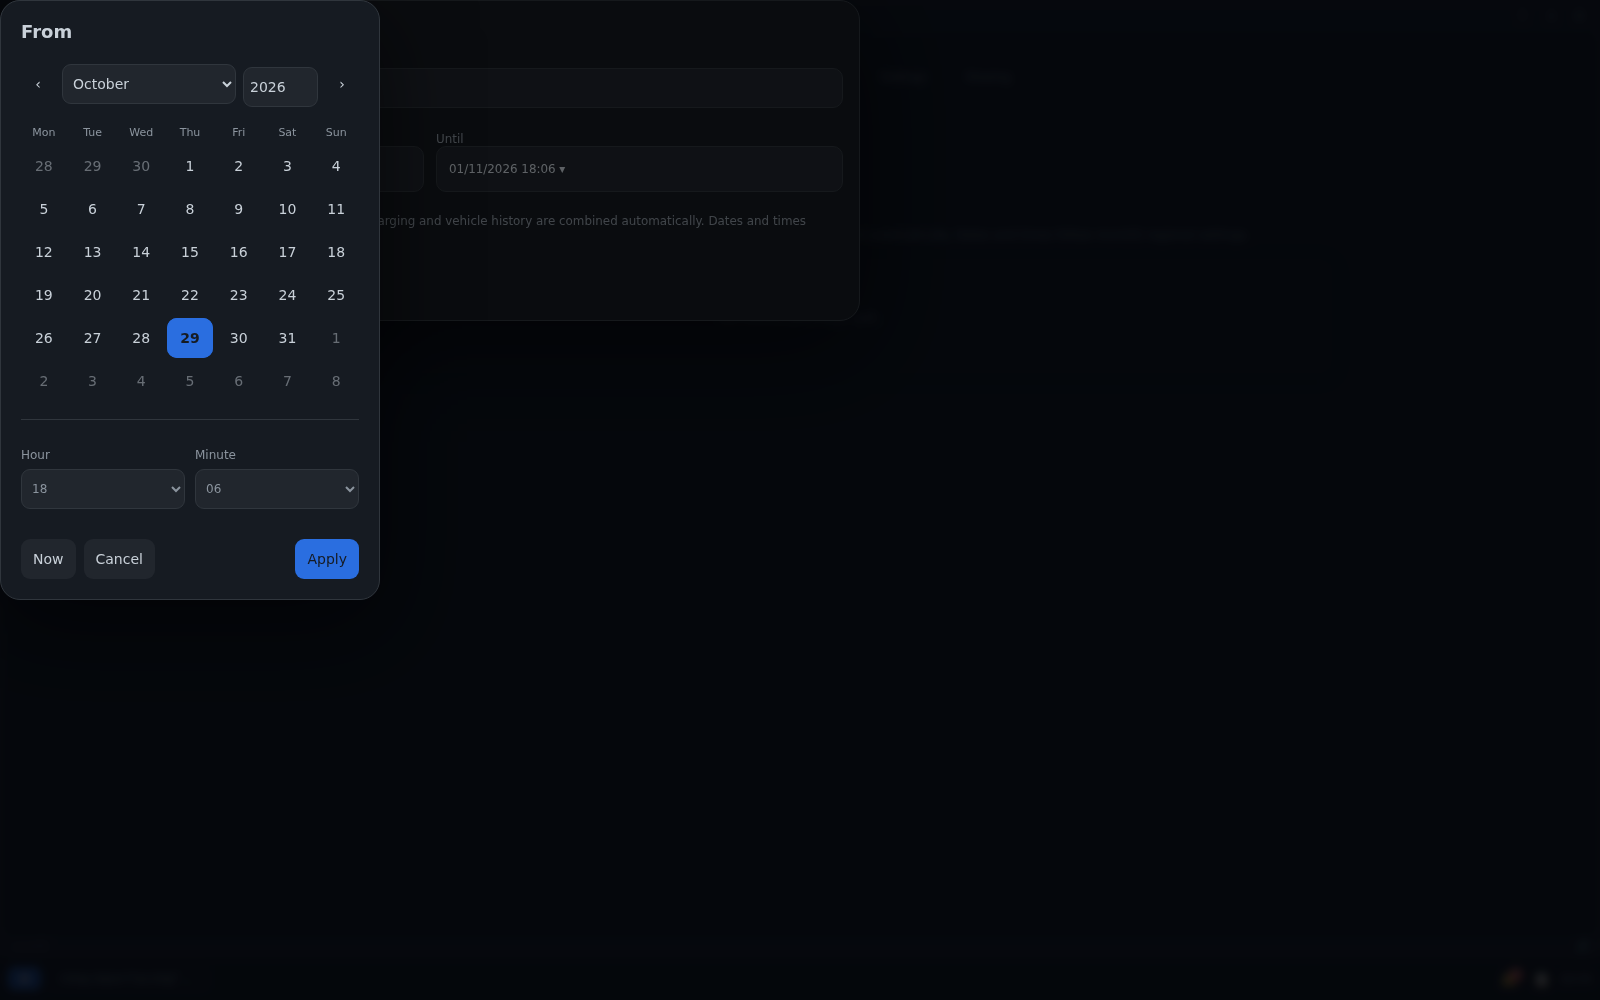Screen dimensions: 1600x1000
Task: Select day 11 in the calendar
Action: [x=336, y=209]
